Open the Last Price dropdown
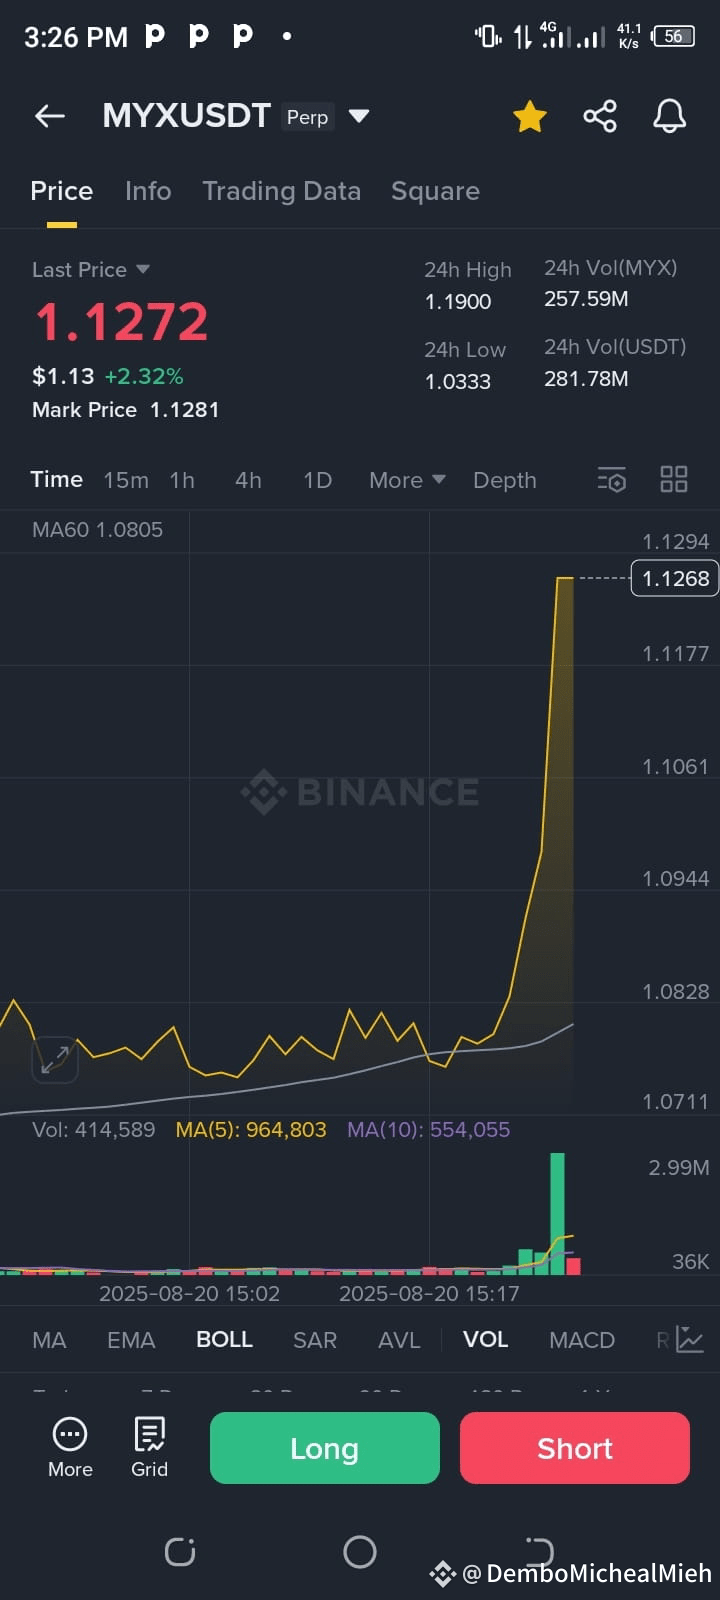The image size is (720, 1600). 92,269
